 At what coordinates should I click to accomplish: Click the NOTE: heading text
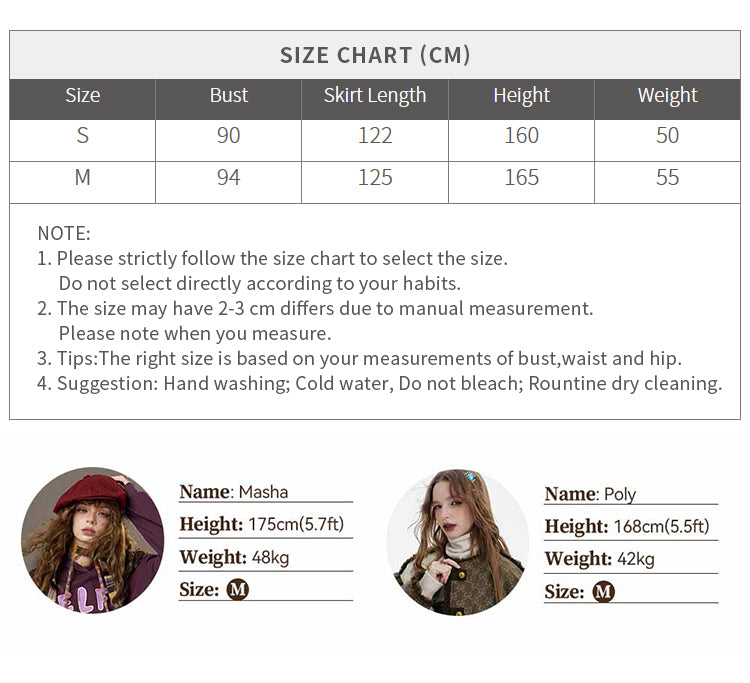click(x=64, y=233)
